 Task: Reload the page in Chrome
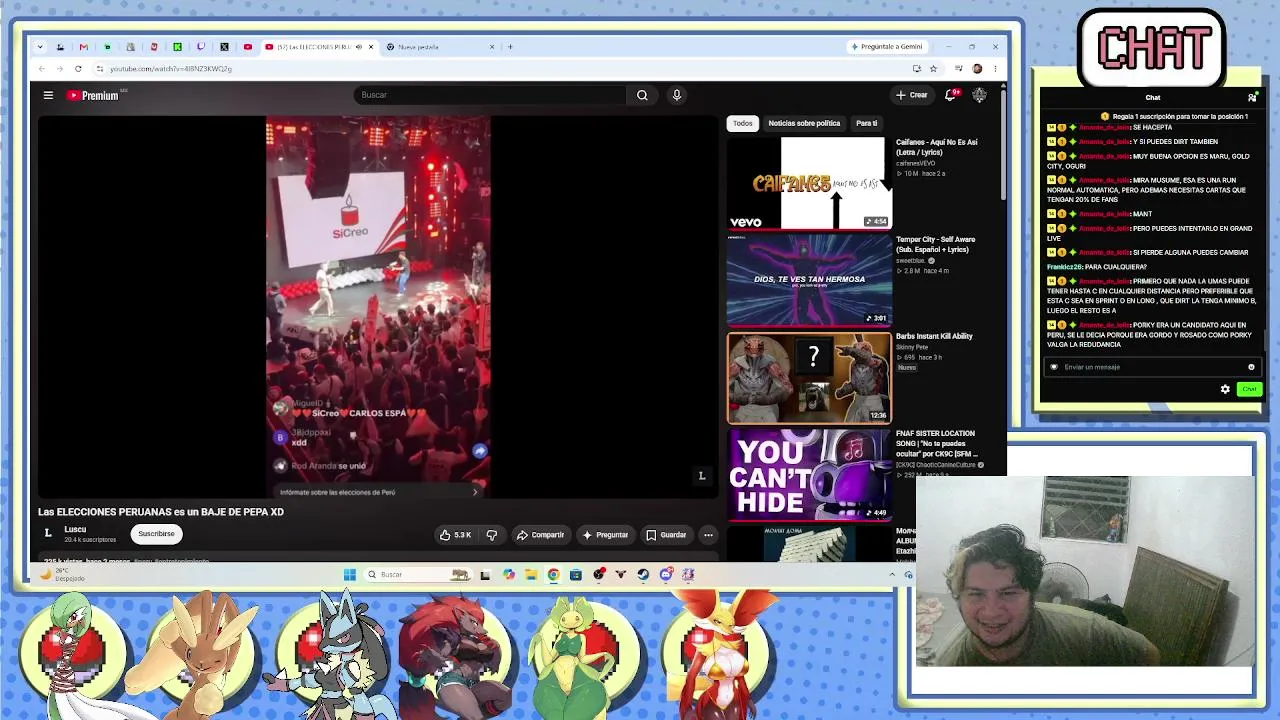[x=78, y=69]
